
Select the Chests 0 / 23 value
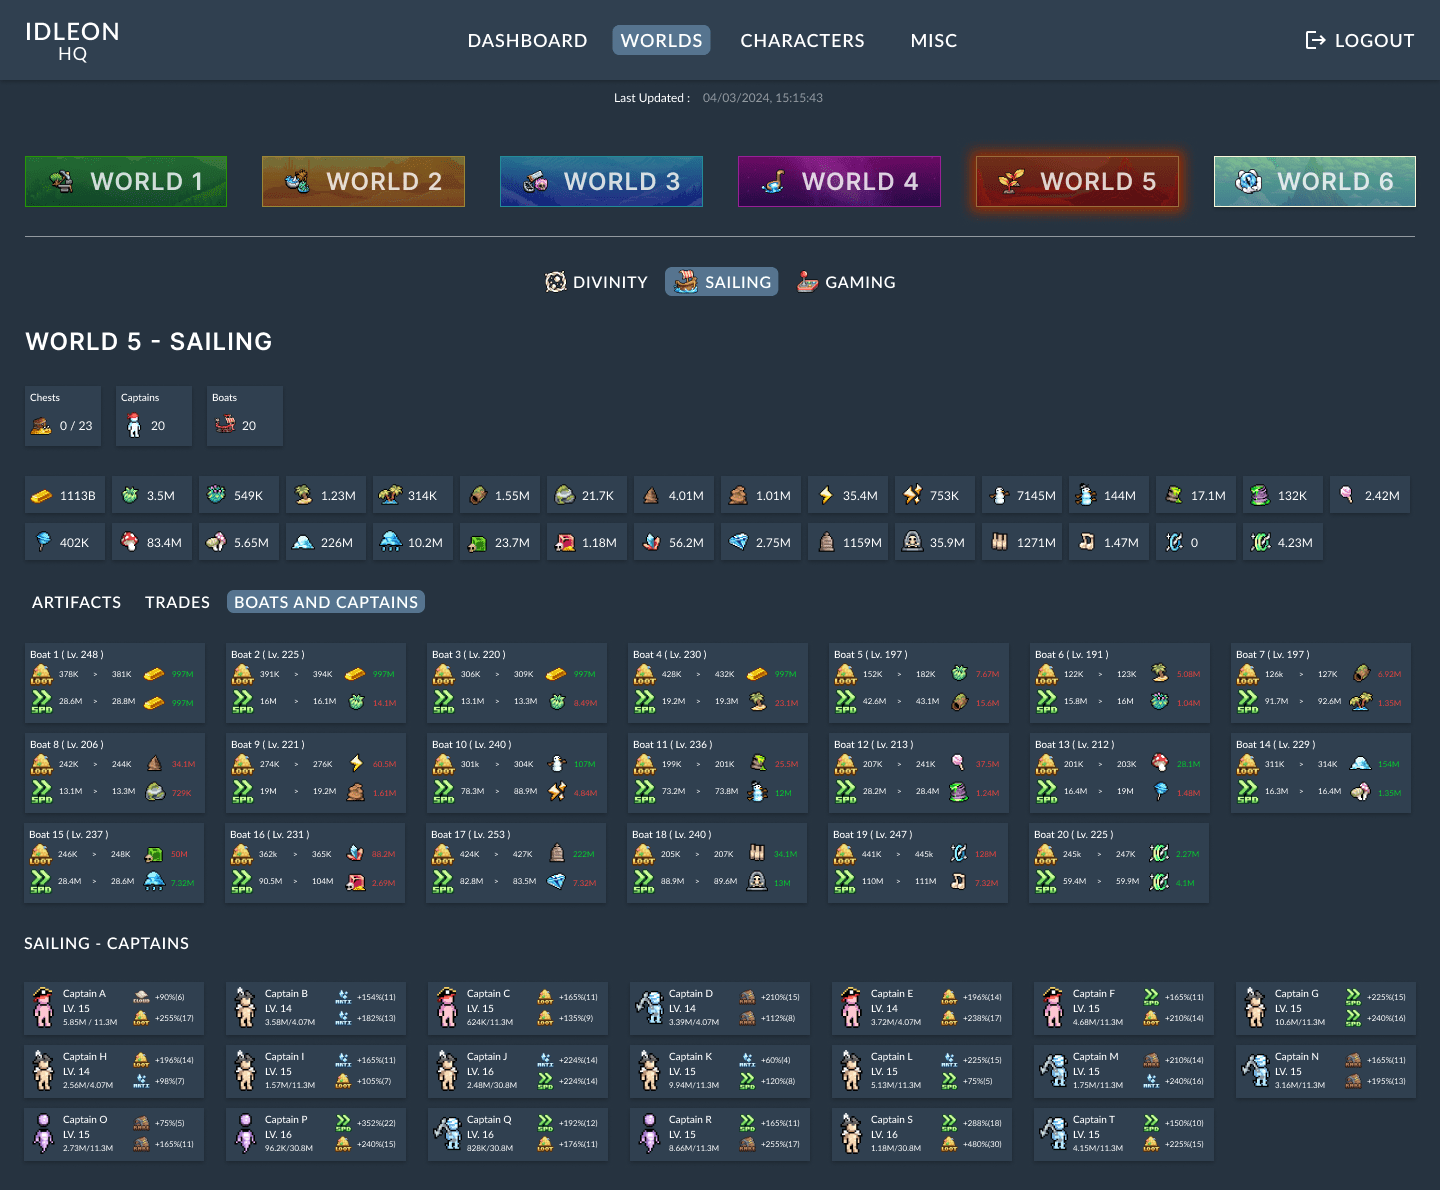tap(76, 426)
